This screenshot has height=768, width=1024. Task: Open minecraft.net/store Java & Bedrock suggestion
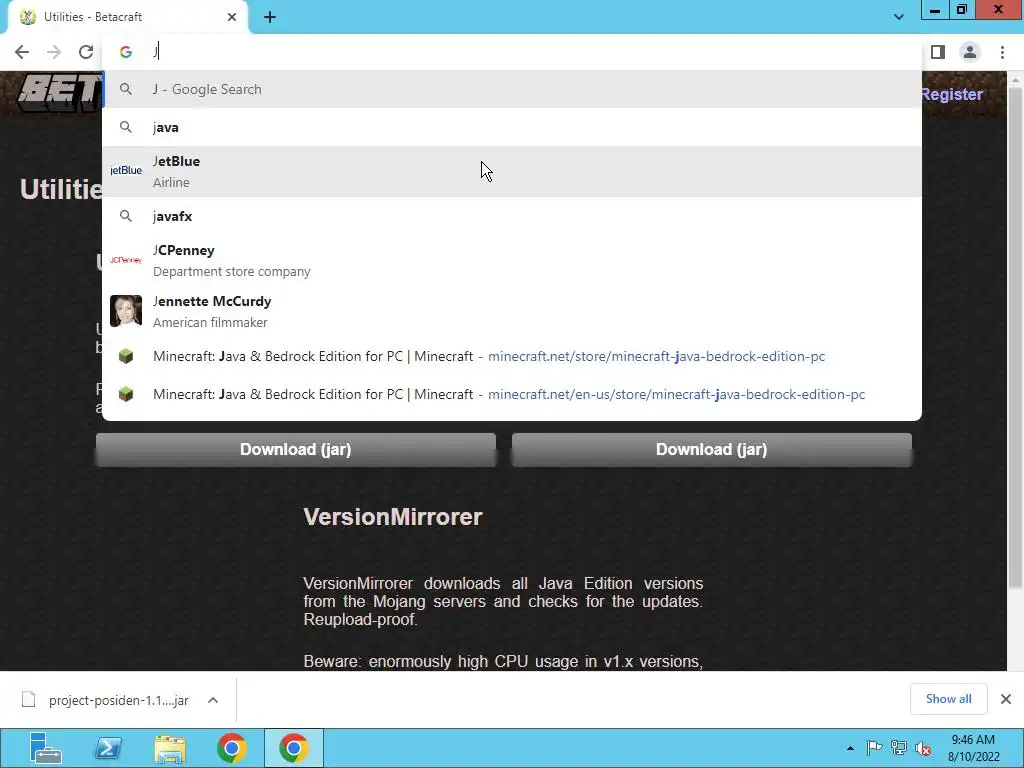click(512, 357)
